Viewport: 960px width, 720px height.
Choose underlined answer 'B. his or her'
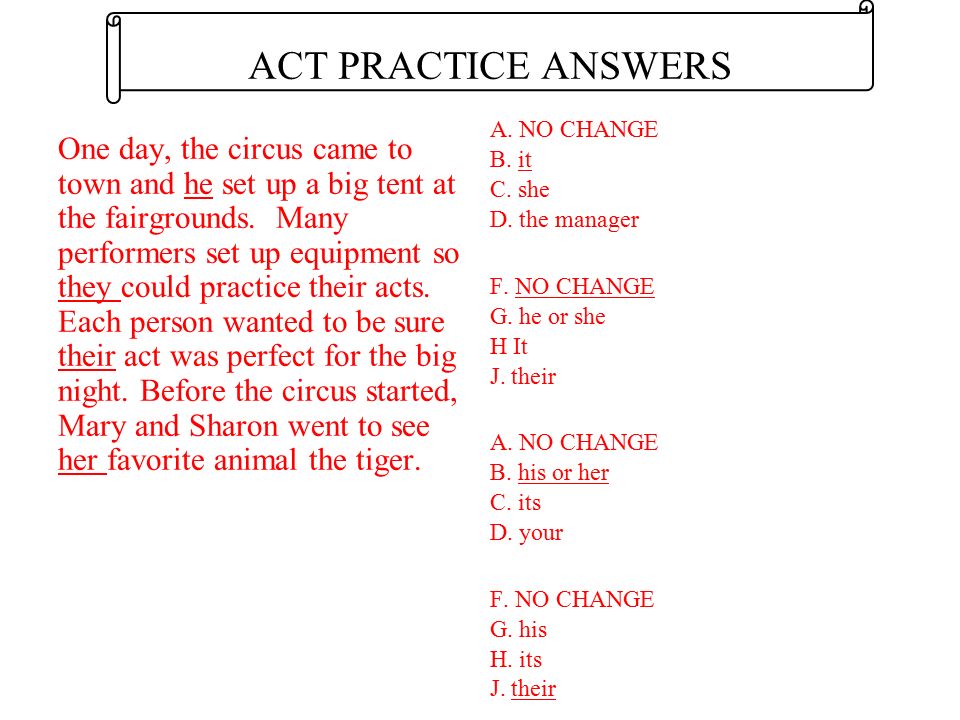(x=549, y=473)
